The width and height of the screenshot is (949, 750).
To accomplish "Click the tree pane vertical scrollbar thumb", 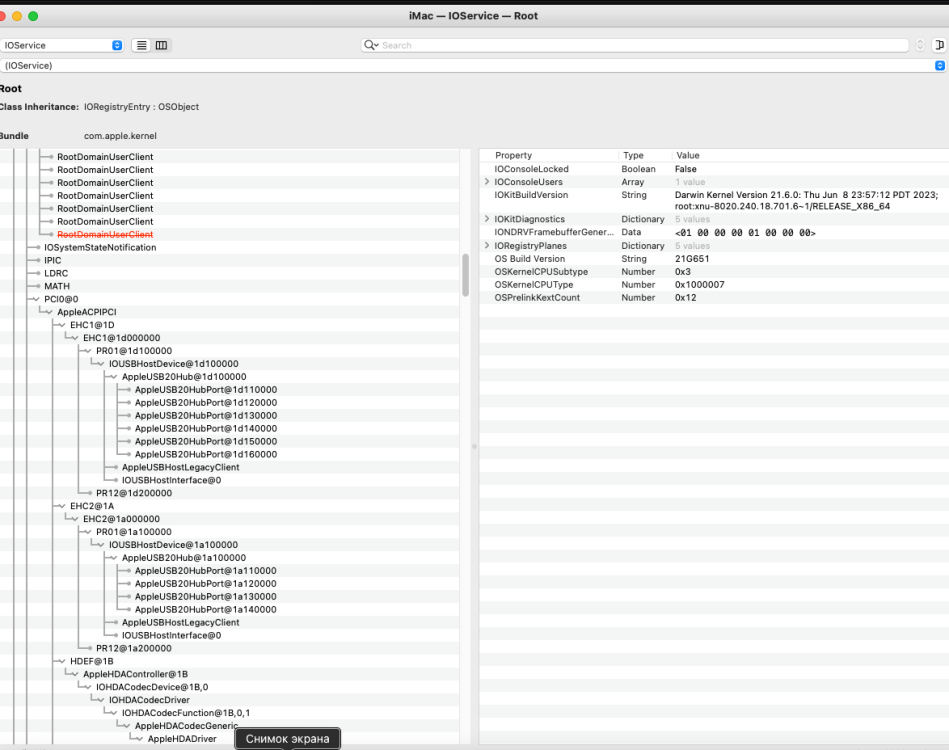I will coord(465,275).
